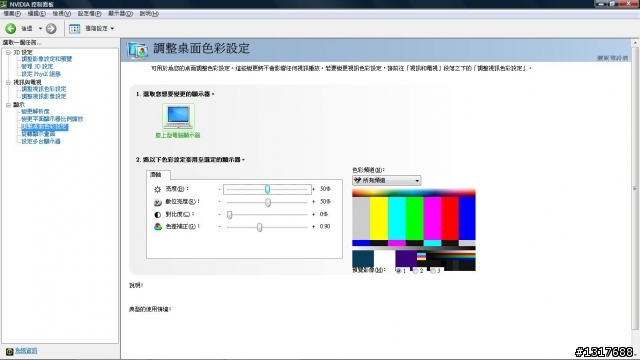This screenshot has height=360, width=640.
Task: Click the brightness sun icon
Action: [x=158, y=189]
